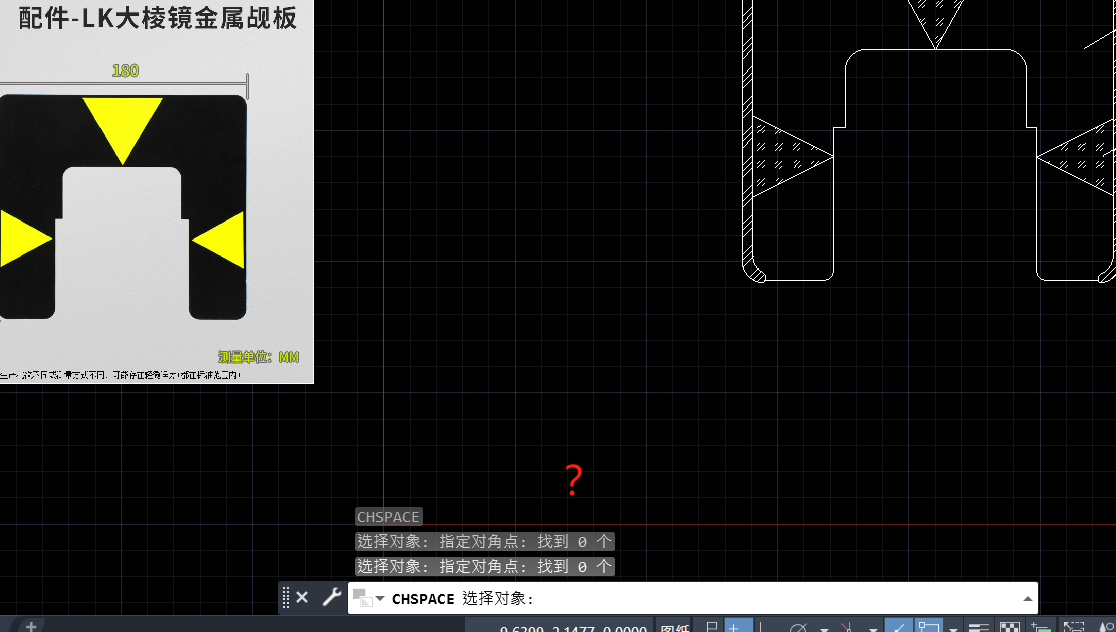Open command line customization via wrench icon
The height and width of the screenshot is (632, 1116).
tap(331, 597)
